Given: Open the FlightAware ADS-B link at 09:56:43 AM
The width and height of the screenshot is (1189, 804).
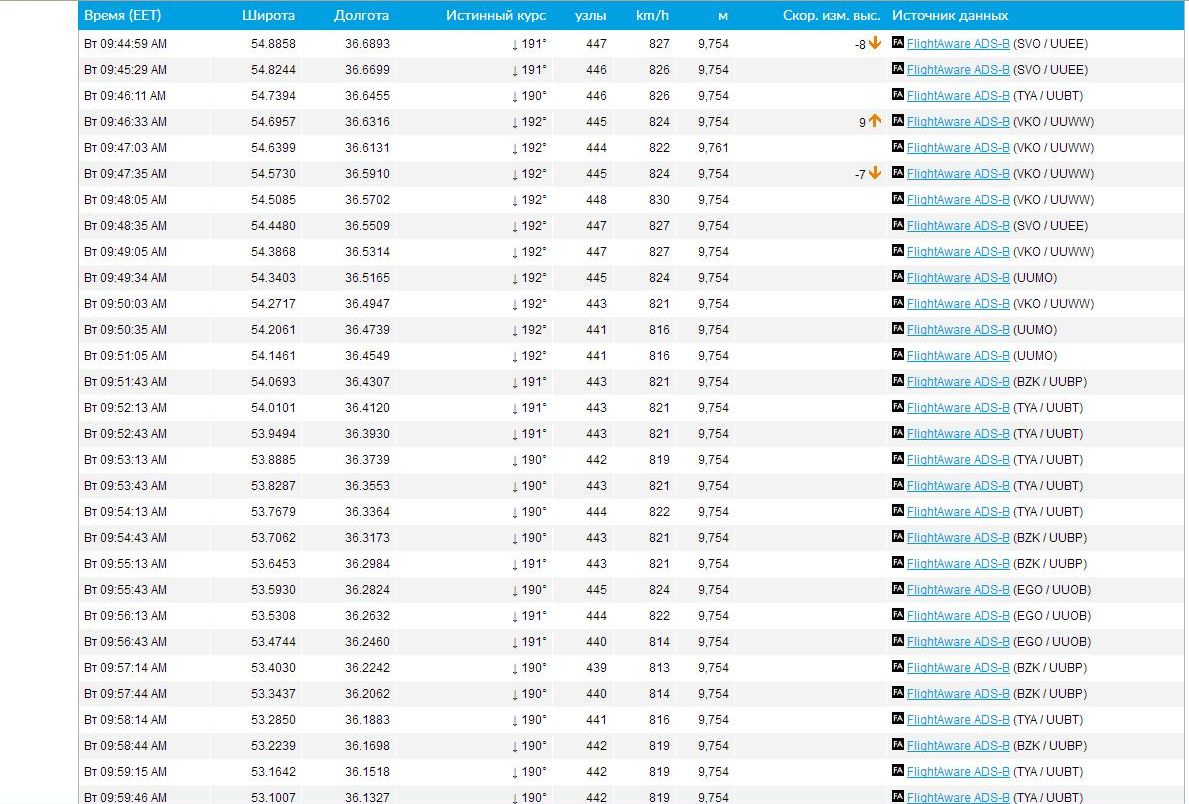Looking at the screenshot, I should pos(957,642).
